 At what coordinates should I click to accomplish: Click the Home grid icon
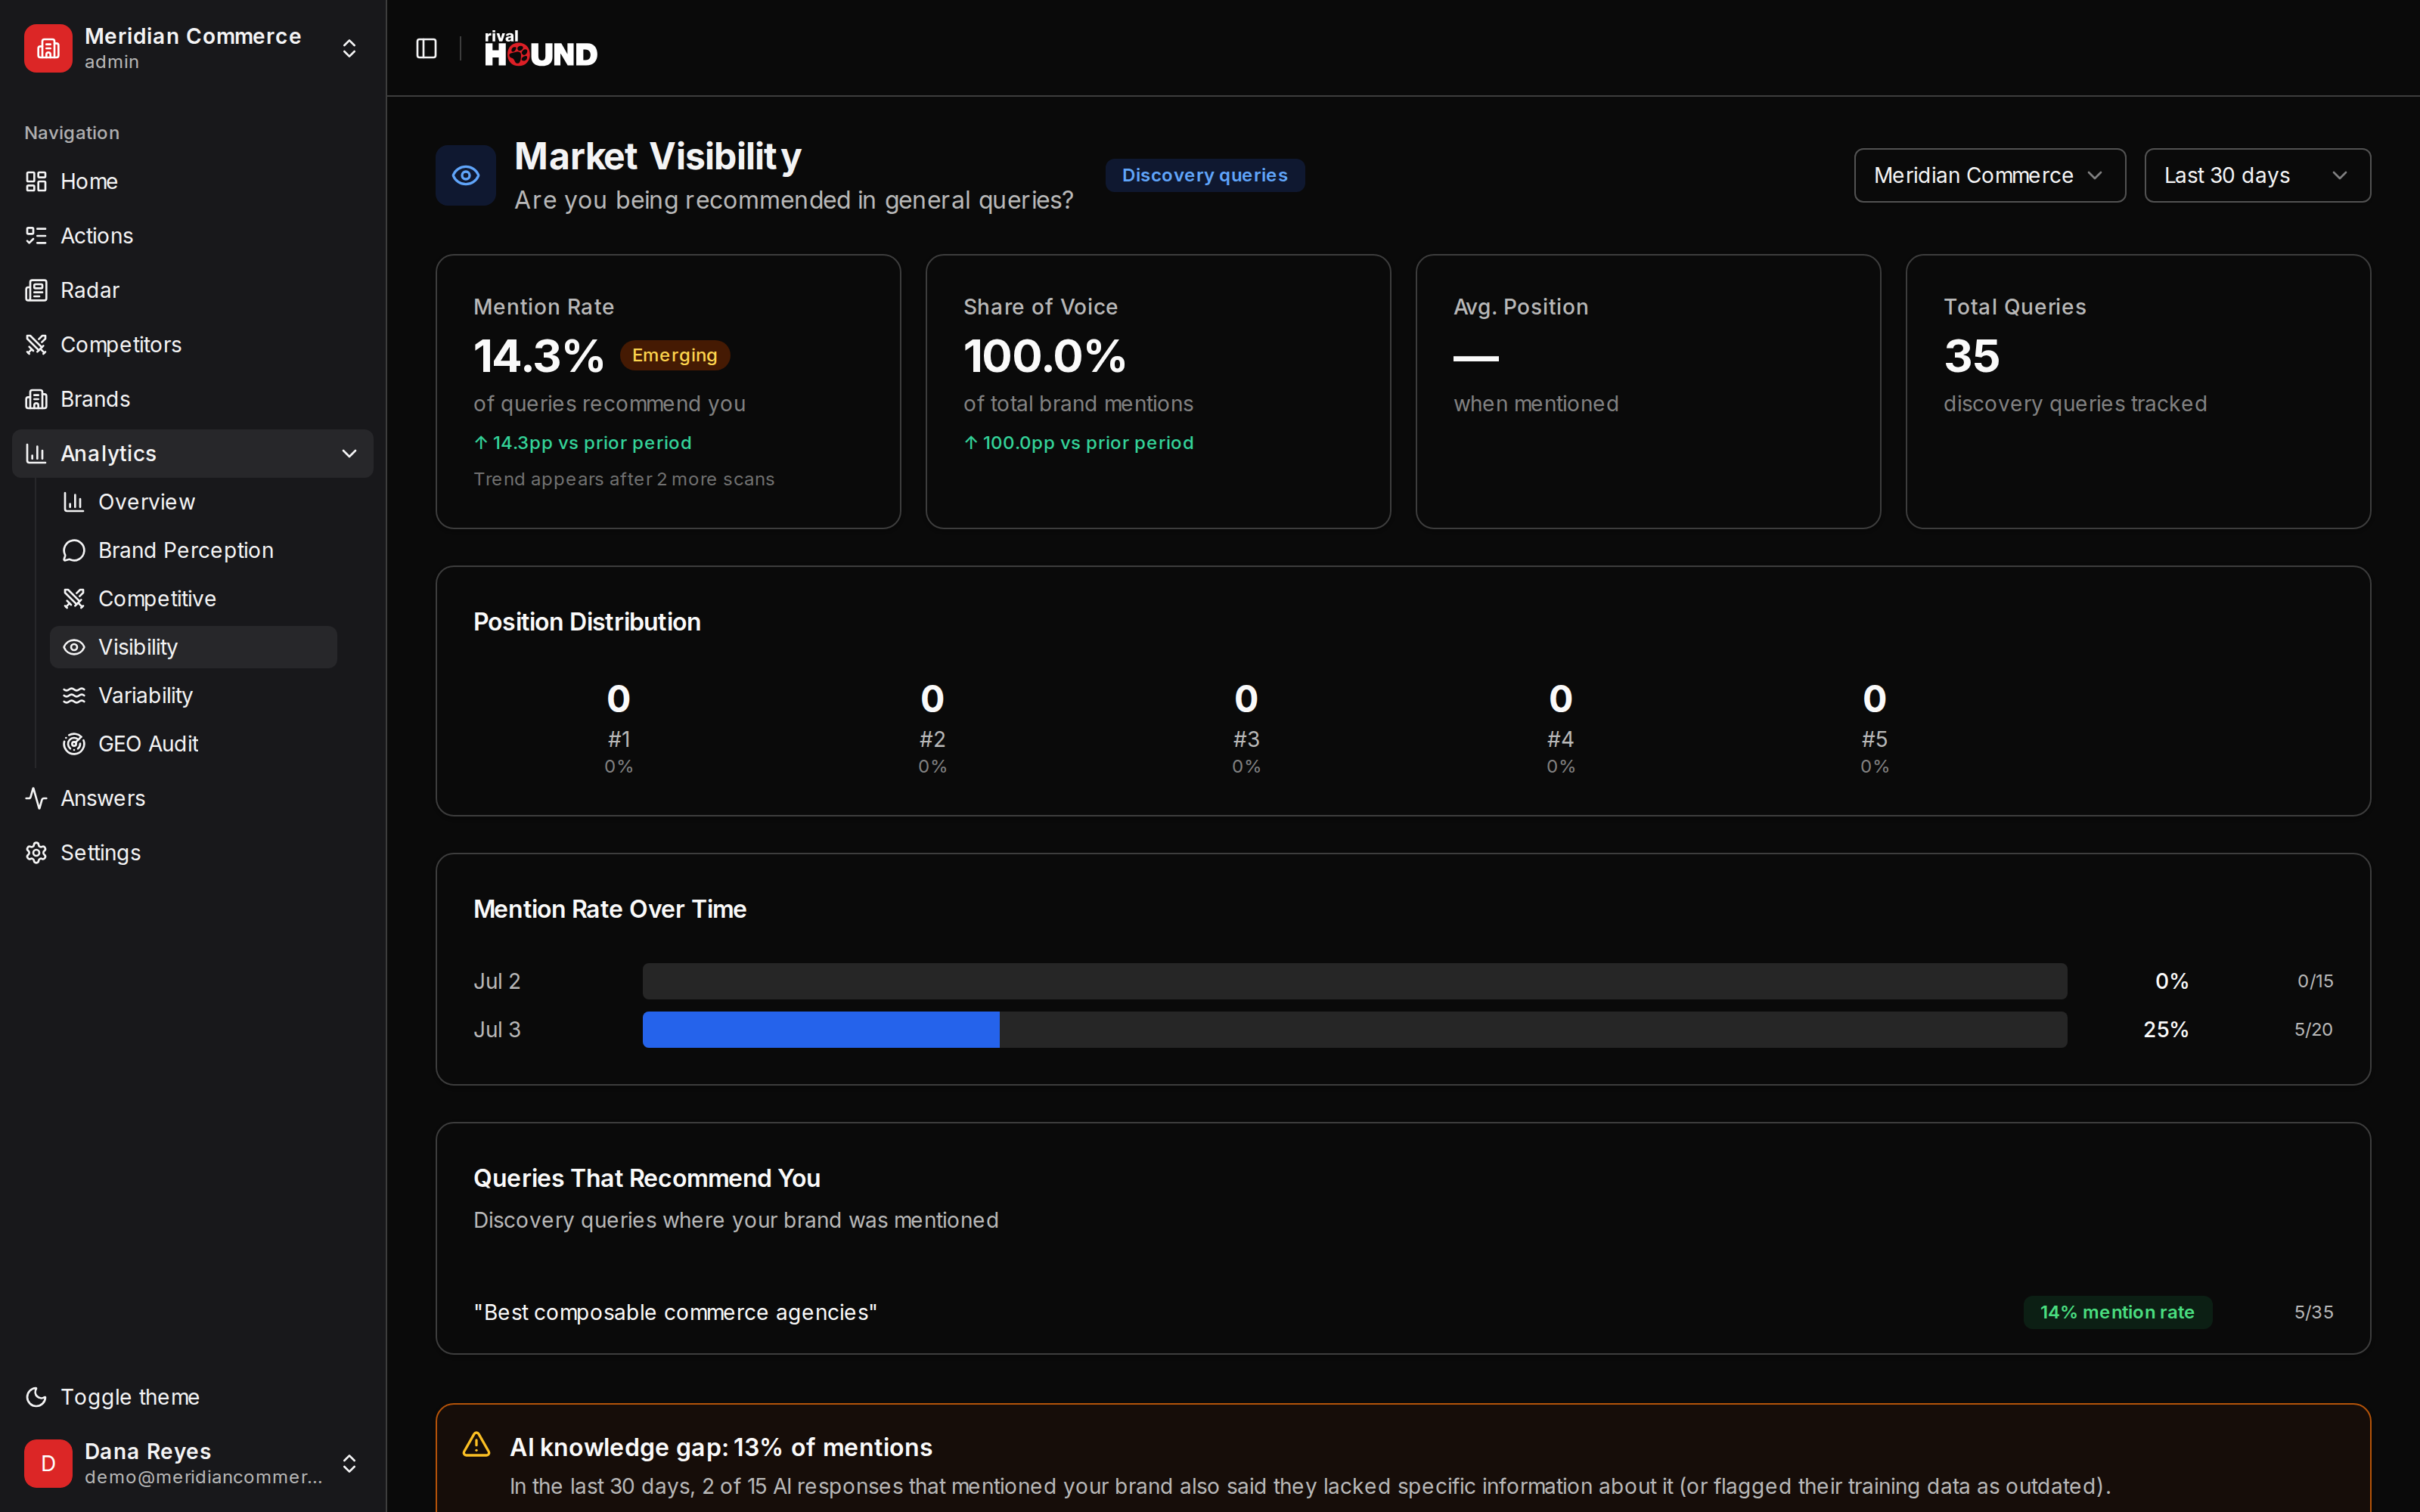click(36, 181)
